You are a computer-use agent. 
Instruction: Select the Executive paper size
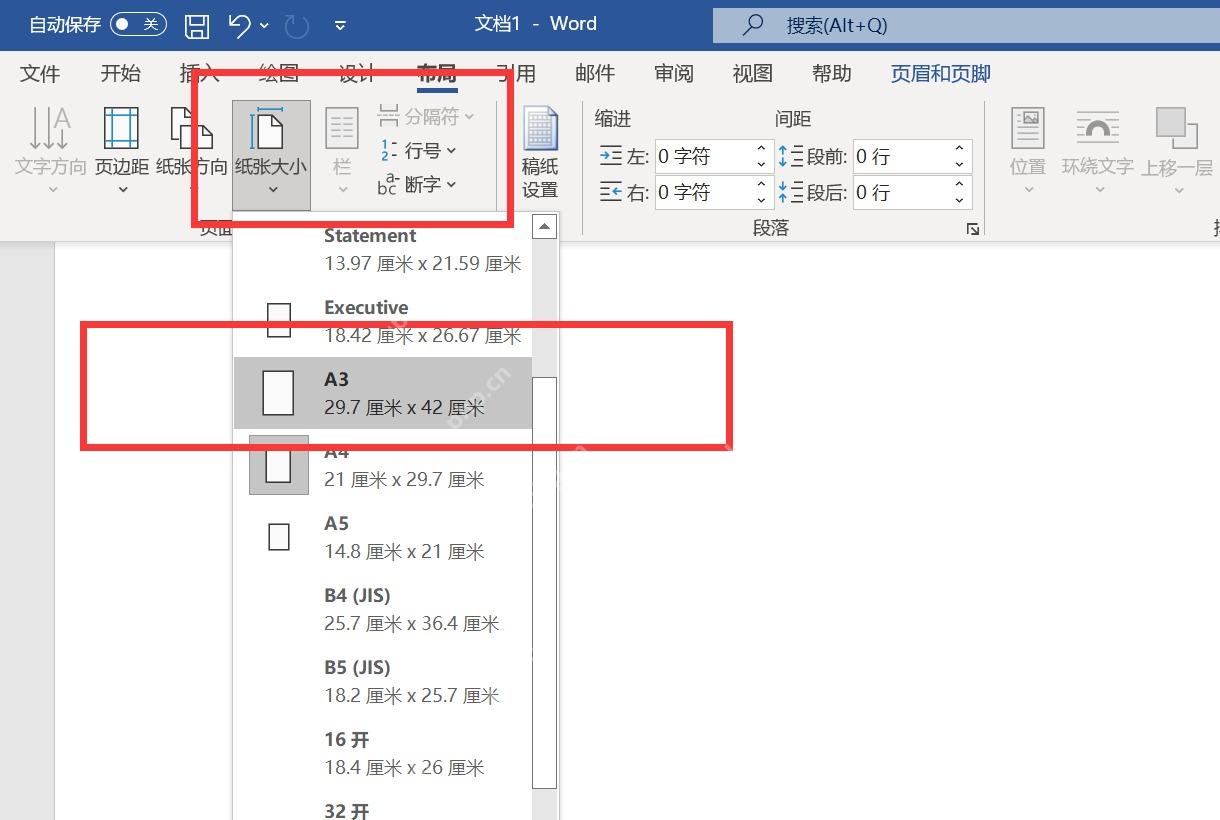coord(383,322)
